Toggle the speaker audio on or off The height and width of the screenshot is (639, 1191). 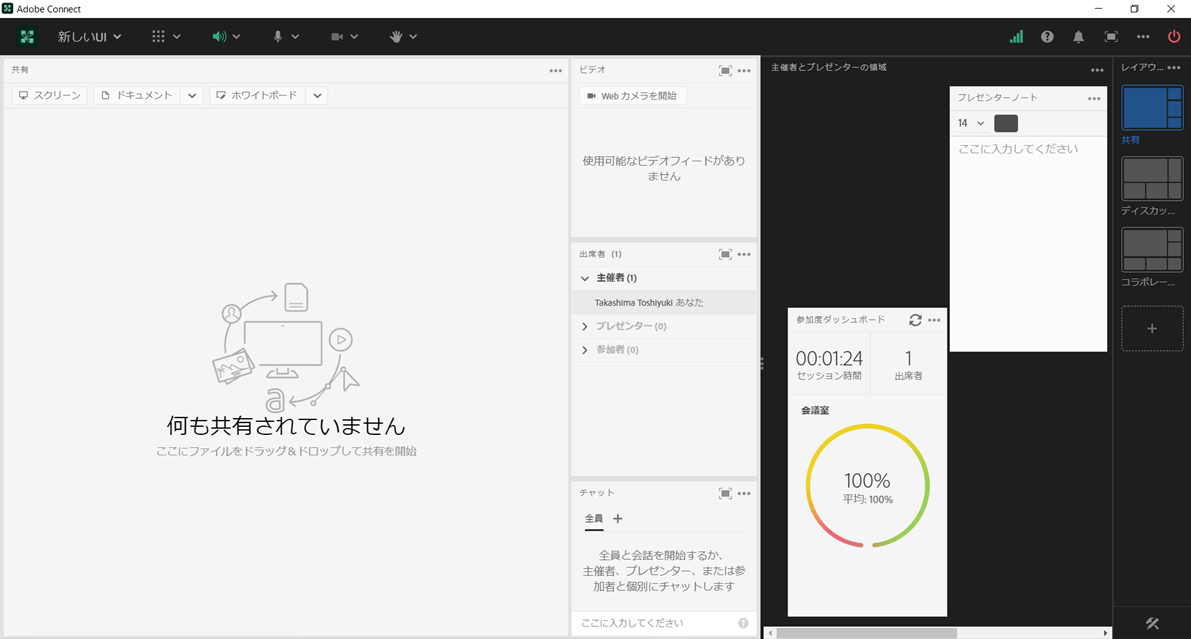click(218, 36)
